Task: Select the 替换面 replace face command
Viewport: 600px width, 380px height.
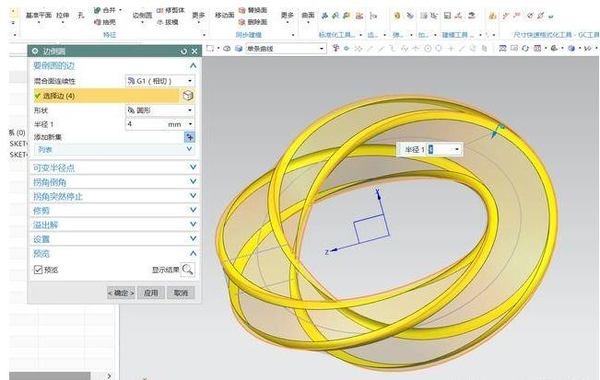Action: (x=253, y=10)
